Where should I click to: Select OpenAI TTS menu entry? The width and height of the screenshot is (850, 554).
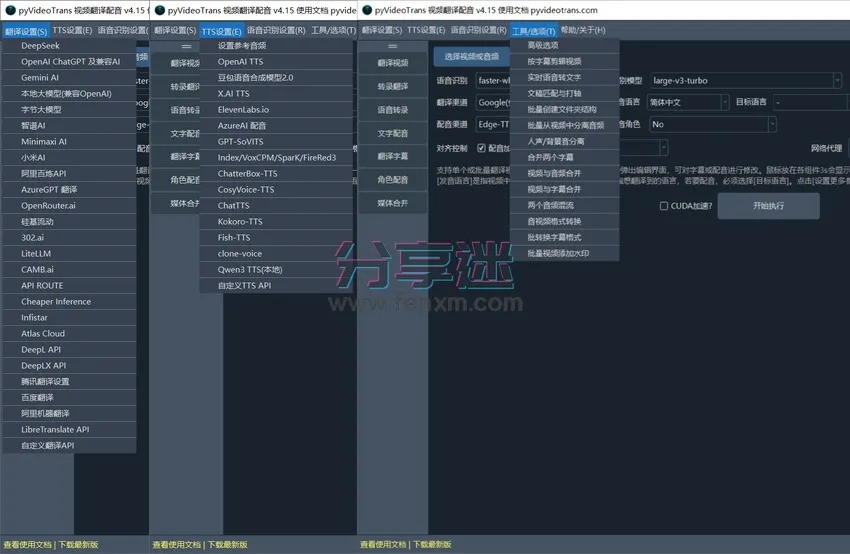[276, 62]
